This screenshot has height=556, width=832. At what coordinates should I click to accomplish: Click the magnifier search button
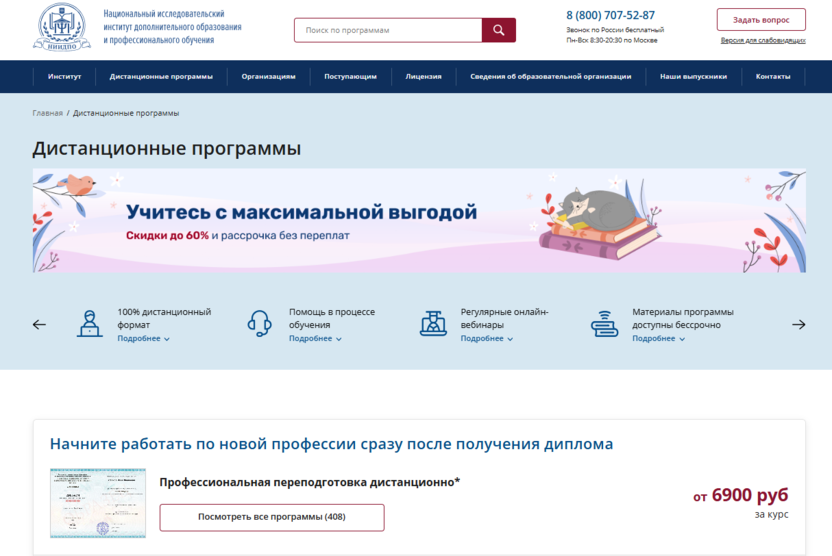pyautogui.click(x=498, y=30)
